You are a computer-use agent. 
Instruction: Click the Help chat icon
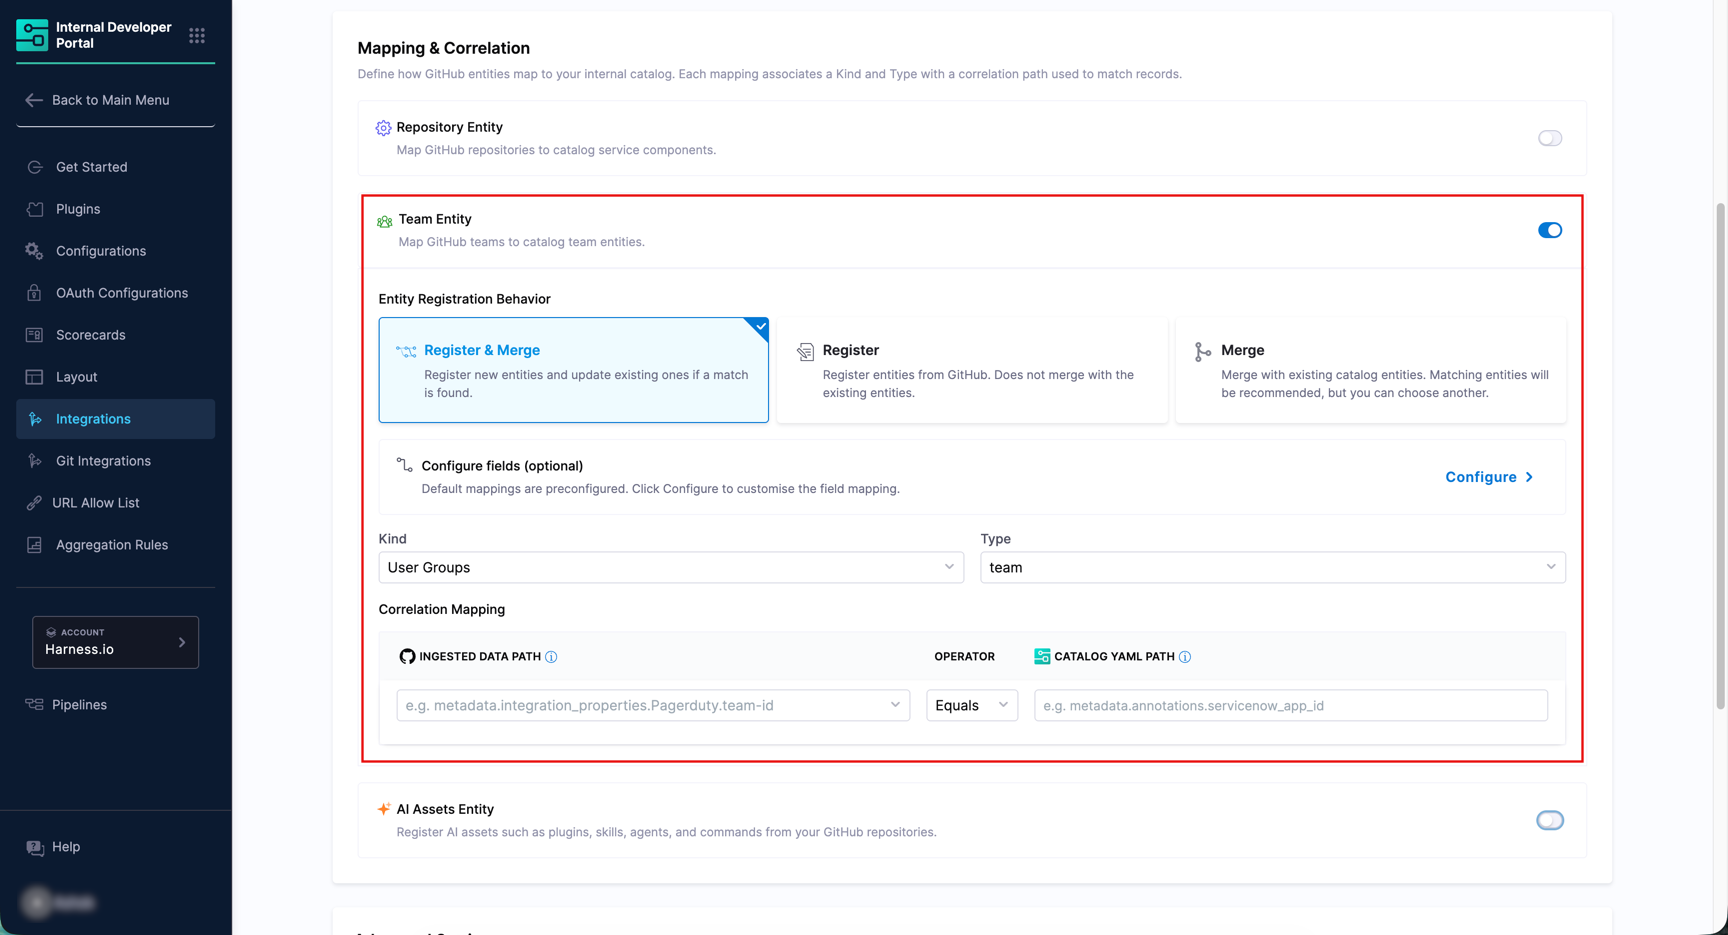(35, 847)
